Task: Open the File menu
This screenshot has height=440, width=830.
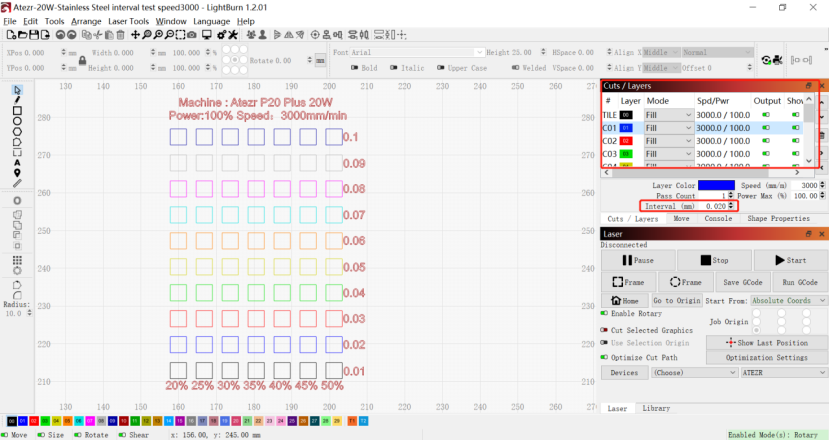Action: [x=10, y=21]
